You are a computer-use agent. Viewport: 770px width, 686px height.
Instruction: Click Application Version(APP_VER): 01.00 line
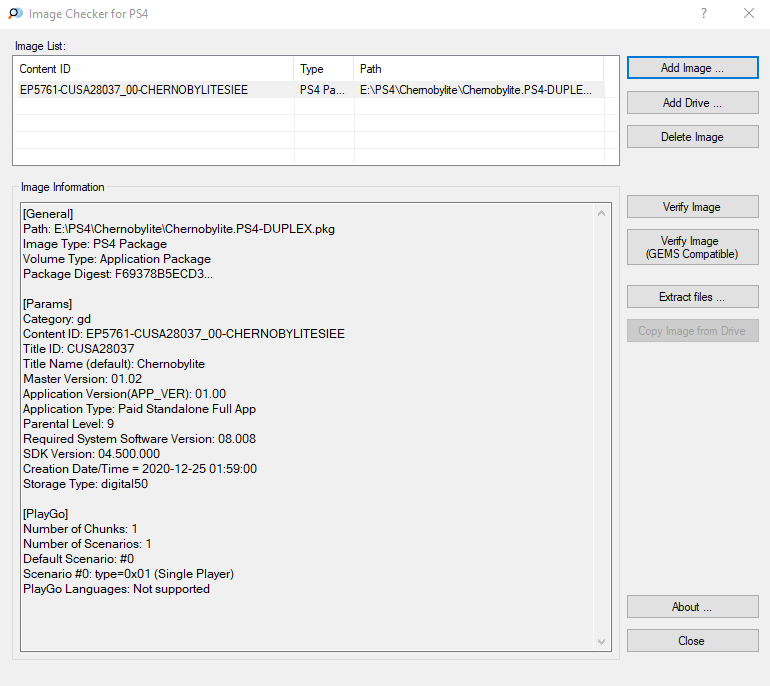pyautogui.click(x=125, y=394)
